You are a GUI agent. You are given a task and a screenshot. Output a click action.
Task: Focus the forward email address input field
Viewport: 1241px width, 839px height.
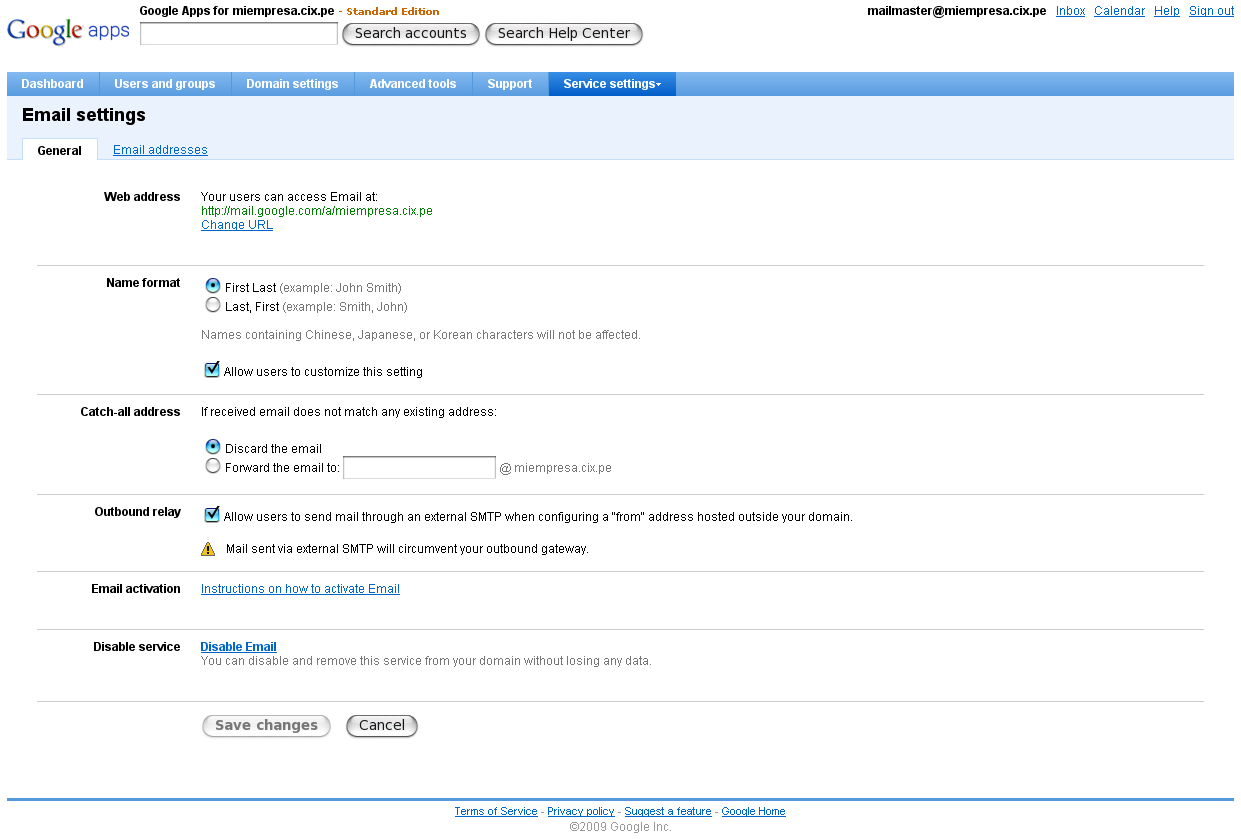click(x=419, y=467)
